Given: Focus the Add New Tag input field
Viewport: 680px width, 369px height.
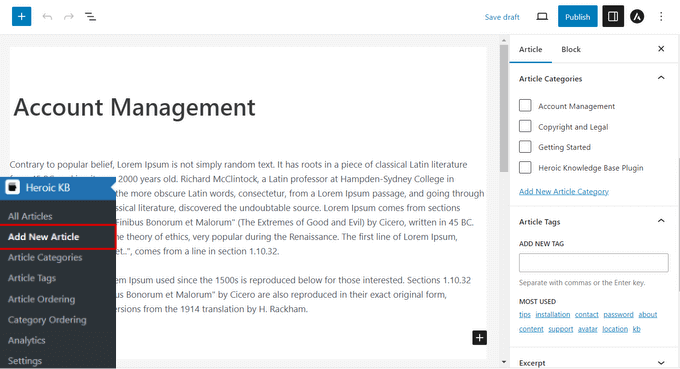Looking at the screenshot, I should 593,263.
